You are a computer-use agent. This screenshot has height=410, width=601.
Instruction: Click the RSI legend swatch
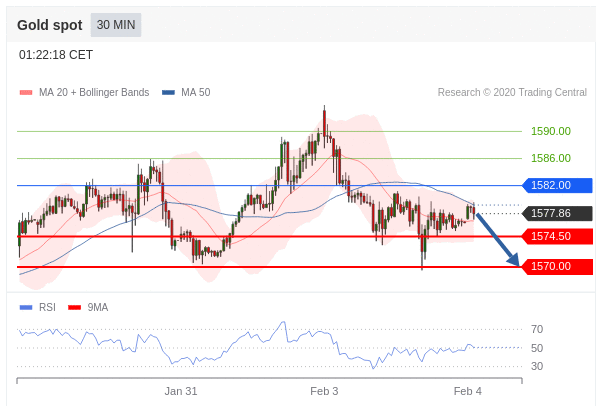[x=26, y=307]
